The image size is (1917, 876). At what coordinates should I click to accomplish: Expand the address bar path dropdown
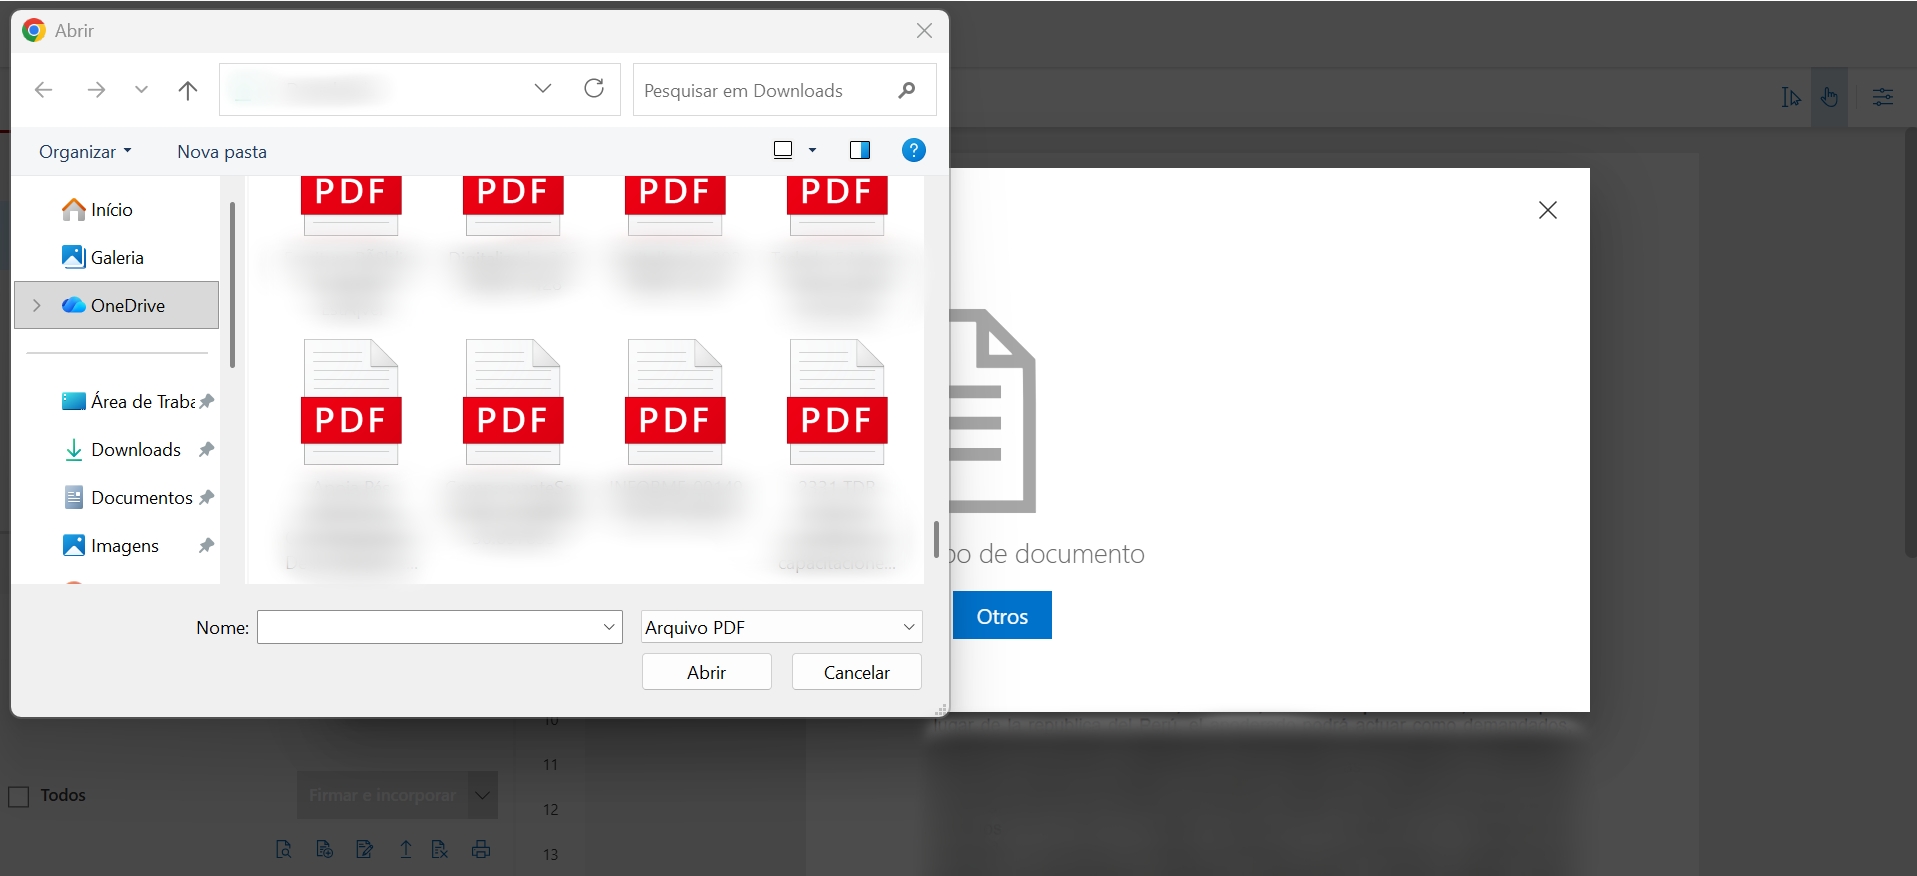click(x=543, y=89)
